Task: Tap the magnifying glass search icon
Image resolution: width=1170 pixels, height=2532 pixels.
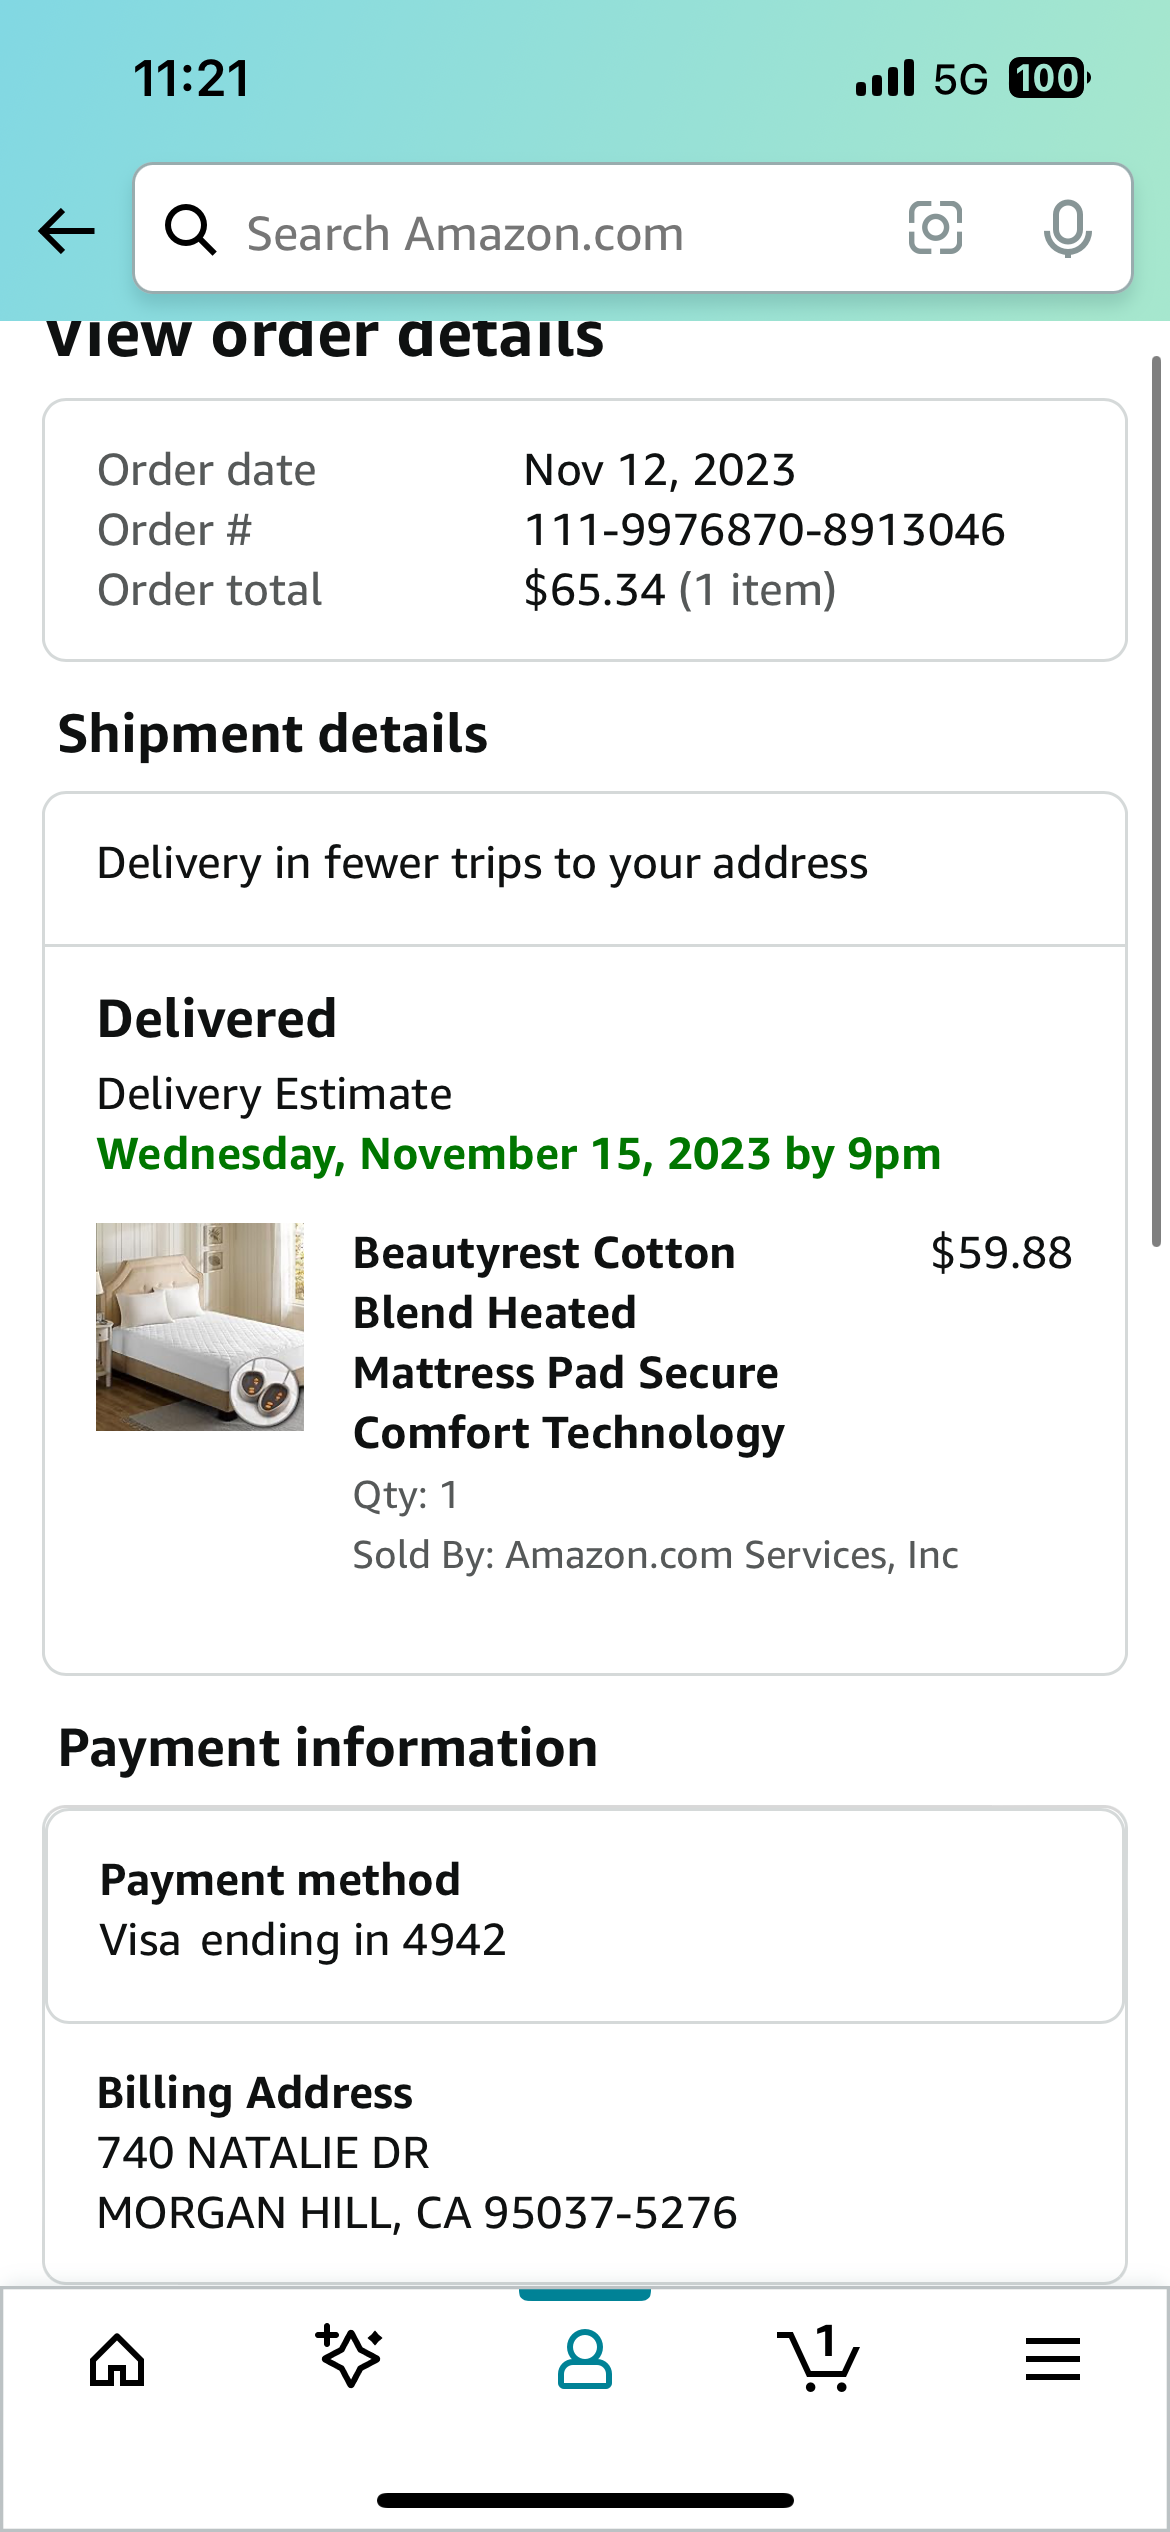Action: point(190,230)
